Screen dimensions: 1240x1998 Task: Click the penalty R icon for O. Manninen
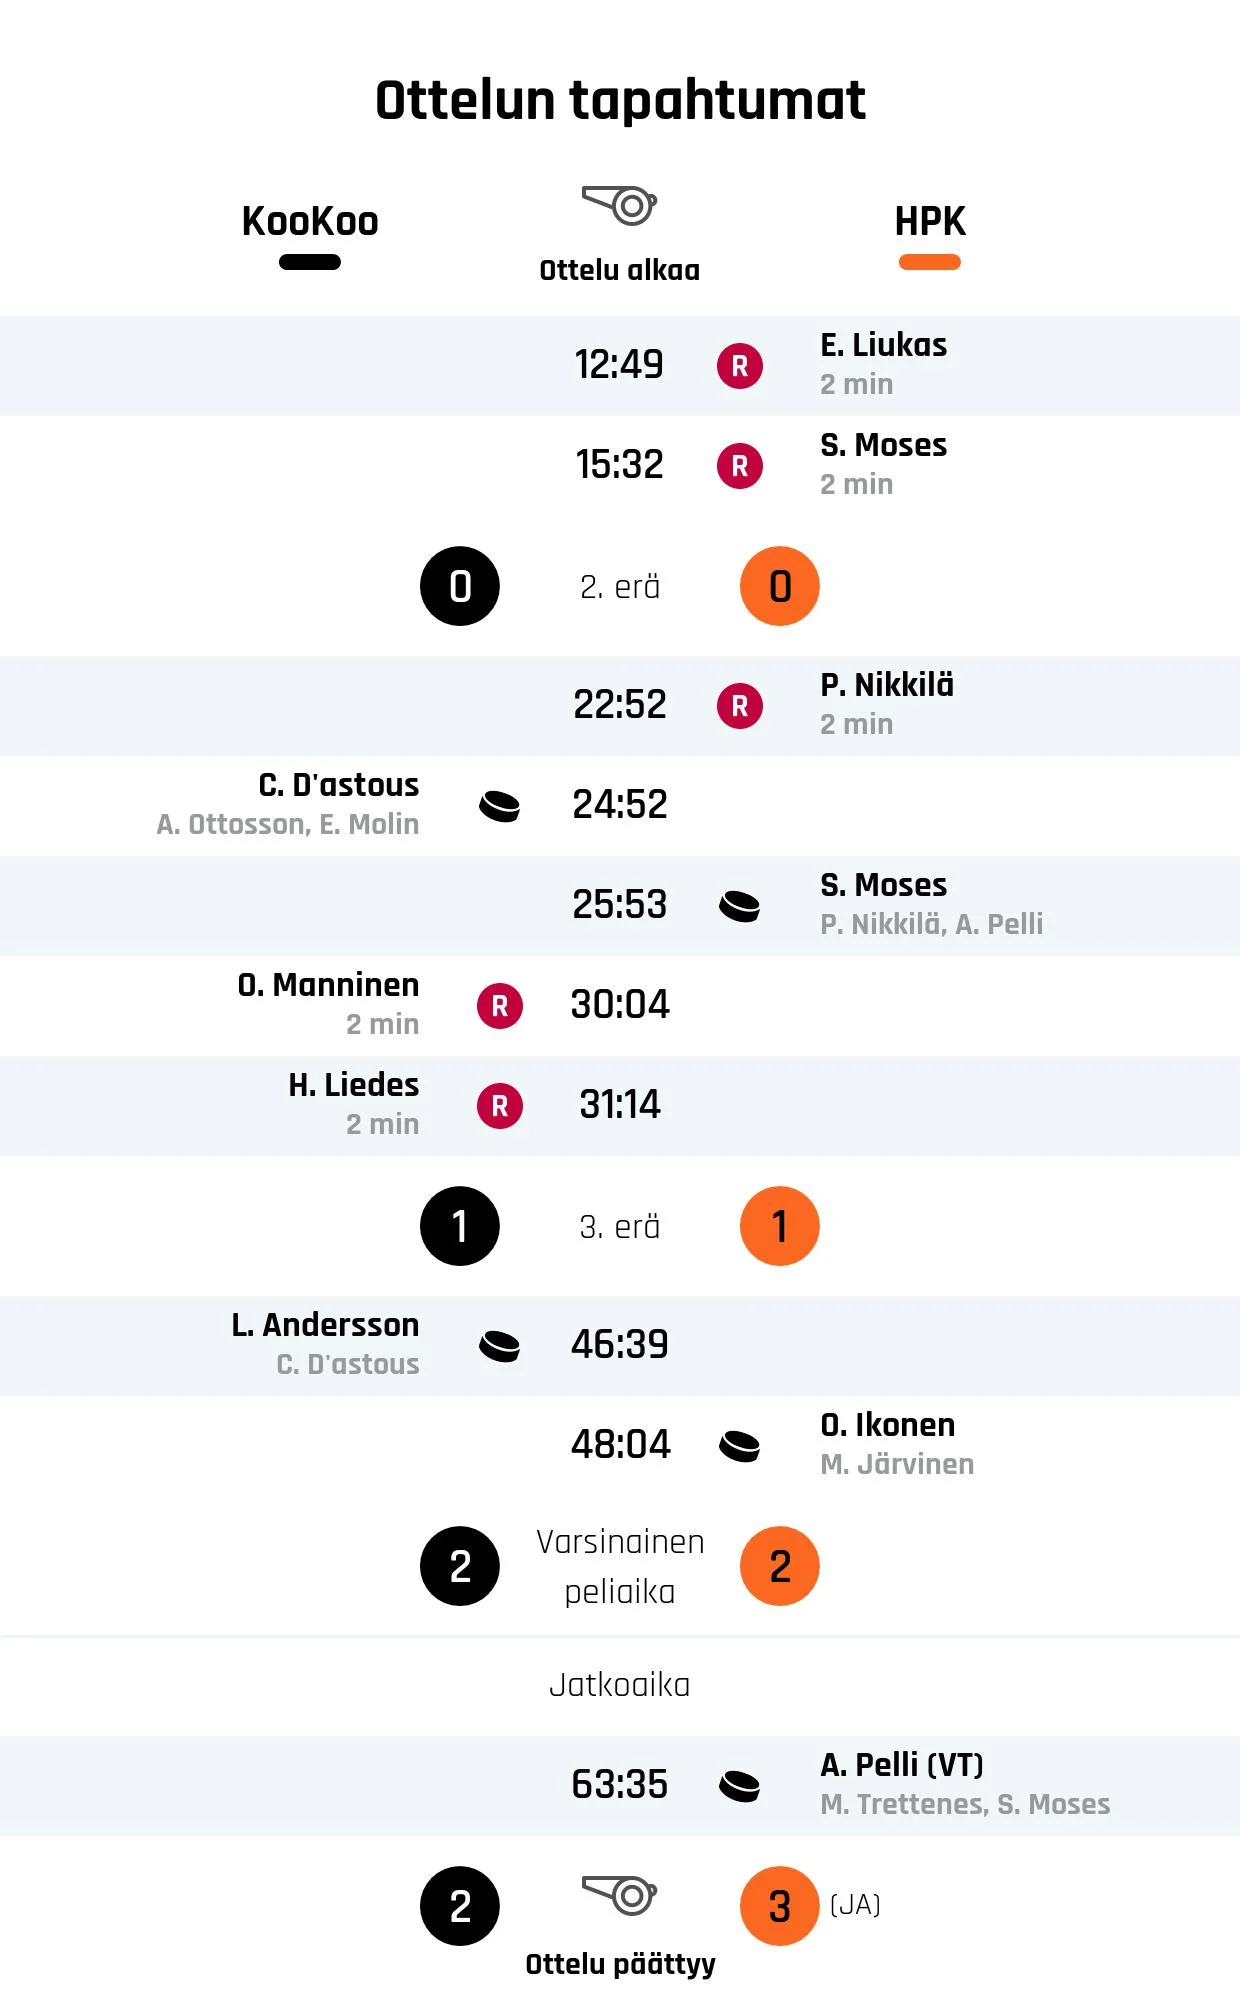[500, 1006]
